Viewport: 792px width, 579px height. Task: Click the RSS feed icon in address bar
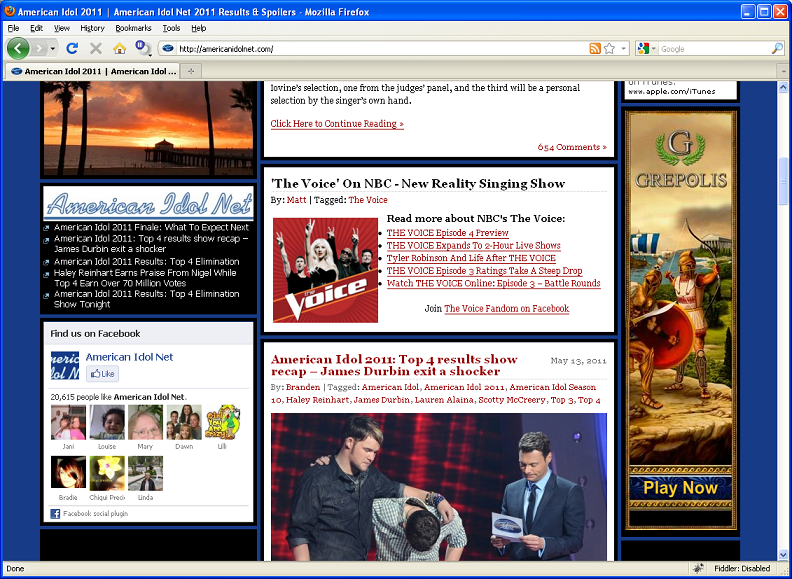595,48
